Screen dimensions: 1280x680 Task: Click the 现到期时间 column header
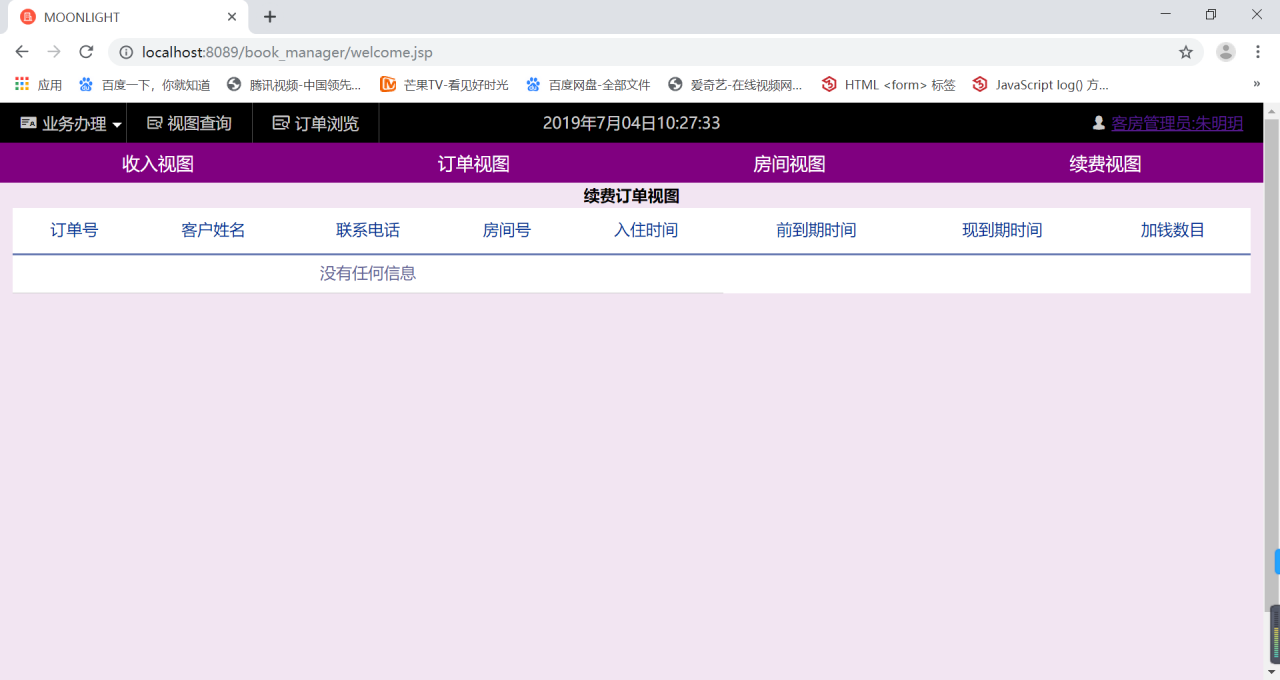point(1002,230)
